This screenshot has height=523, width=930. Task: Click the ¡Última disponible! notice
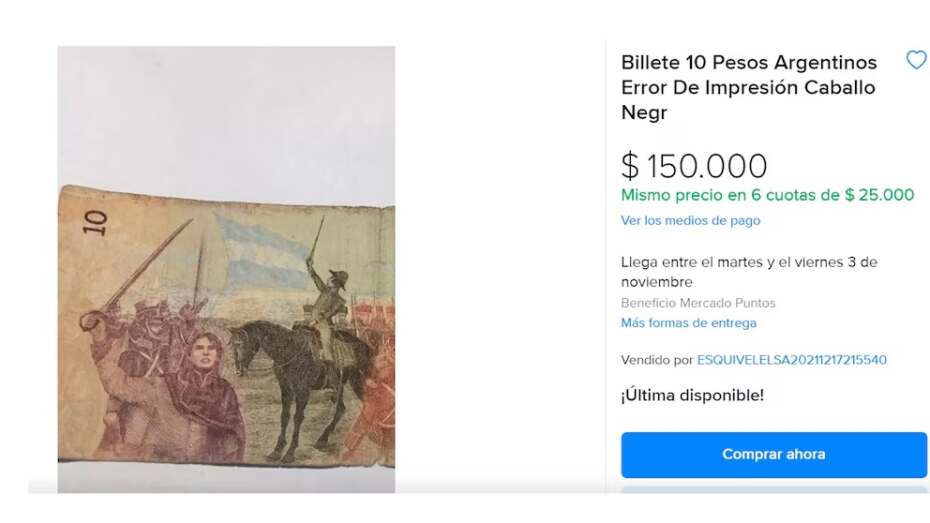(x=692, y=396)
